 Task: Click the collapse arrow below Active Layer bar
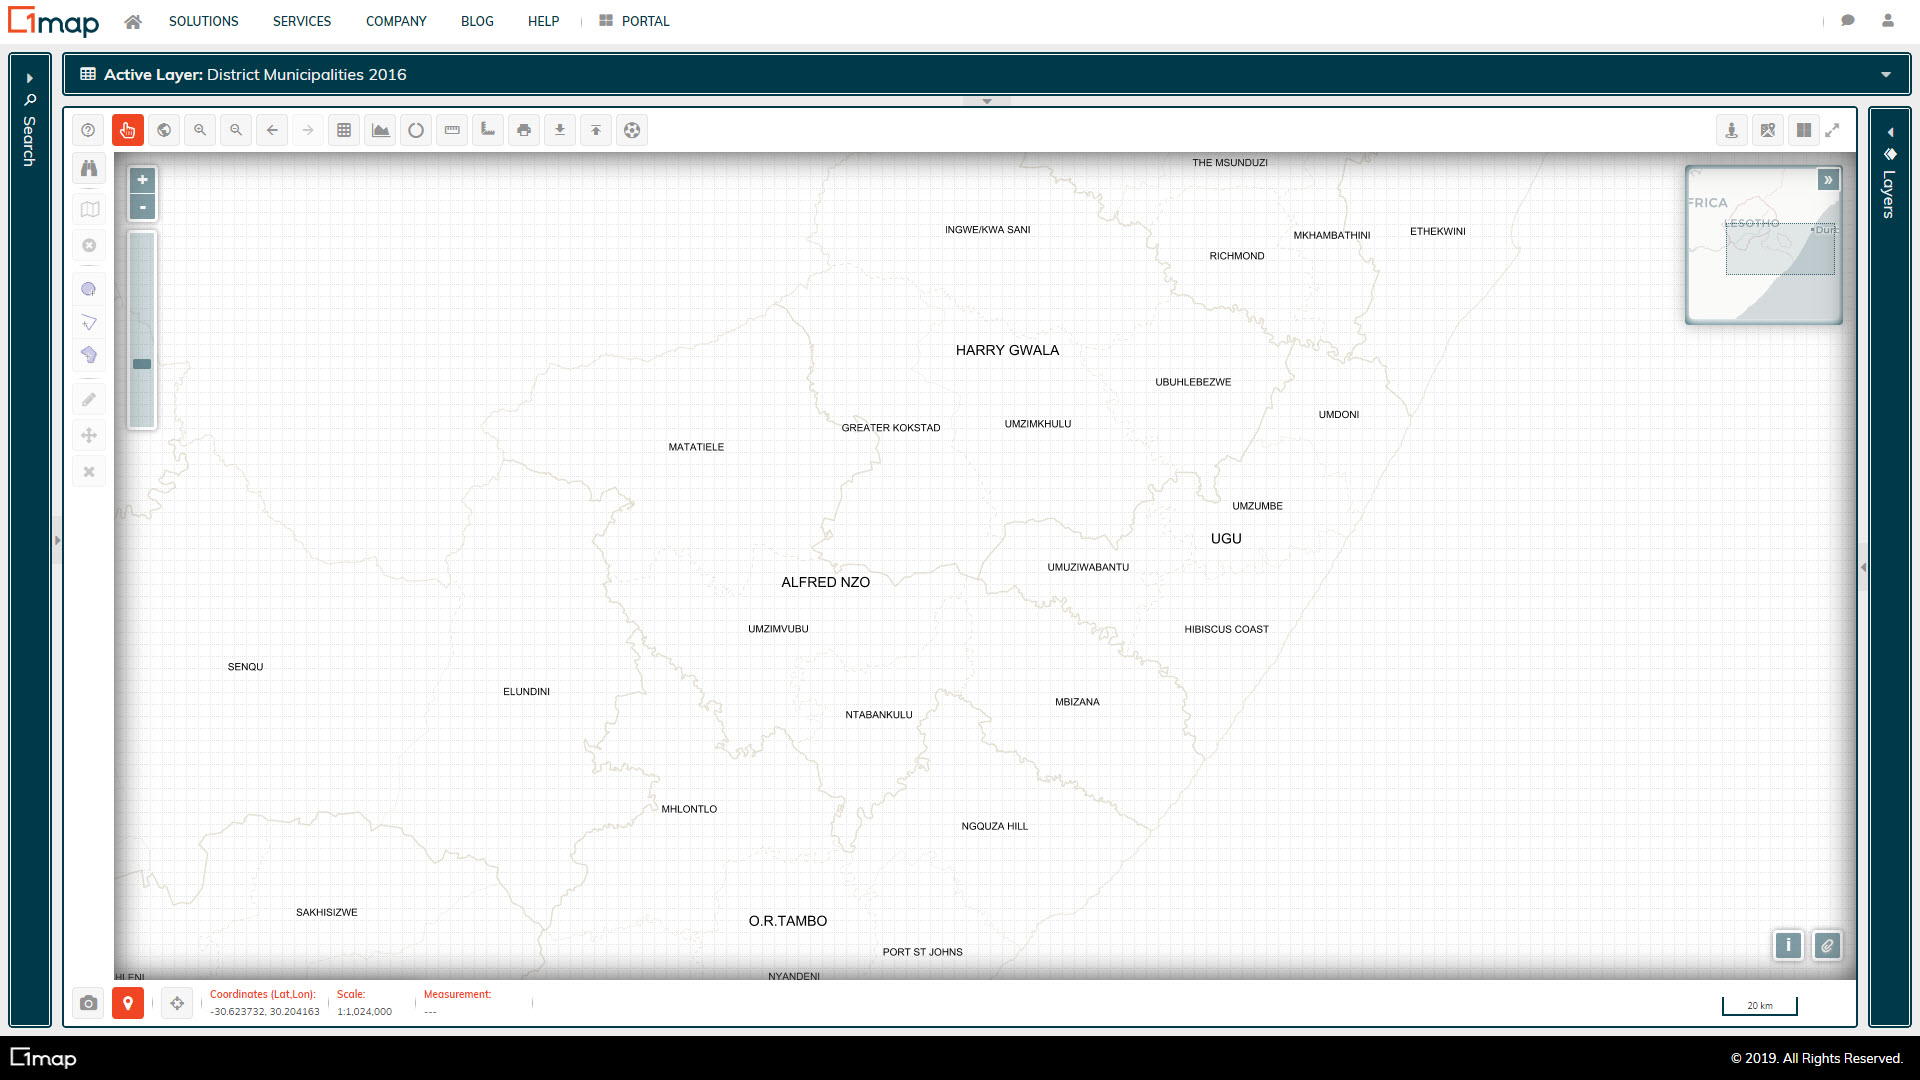click(x=987, y=101)
